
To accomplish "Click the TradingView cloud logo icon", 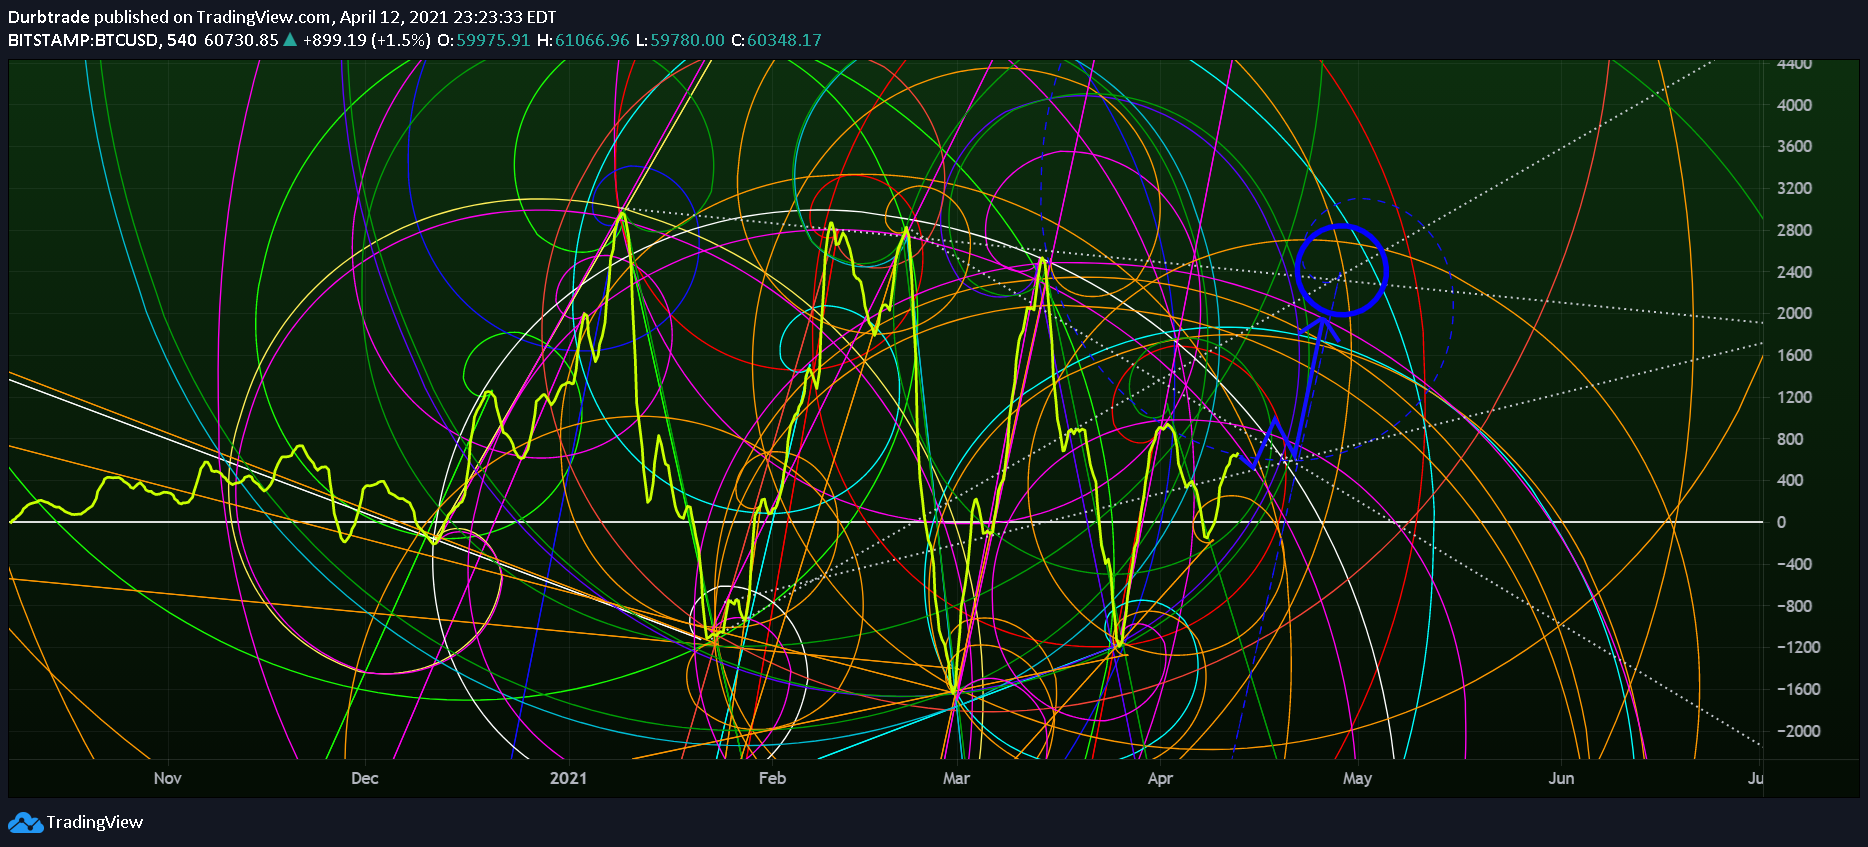I will coord(25,823).
